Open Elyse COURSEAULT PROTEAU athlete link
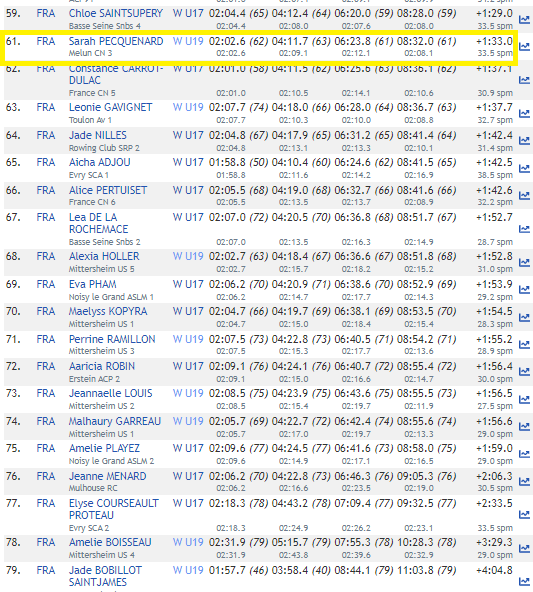This screenshot has height=592, width=533. tap(114, 509)
